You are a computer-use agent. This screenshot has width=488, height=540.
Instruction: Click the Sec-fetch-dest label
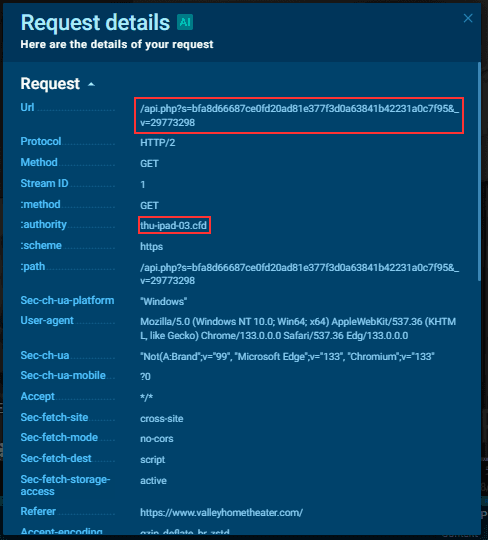(56, 458)
